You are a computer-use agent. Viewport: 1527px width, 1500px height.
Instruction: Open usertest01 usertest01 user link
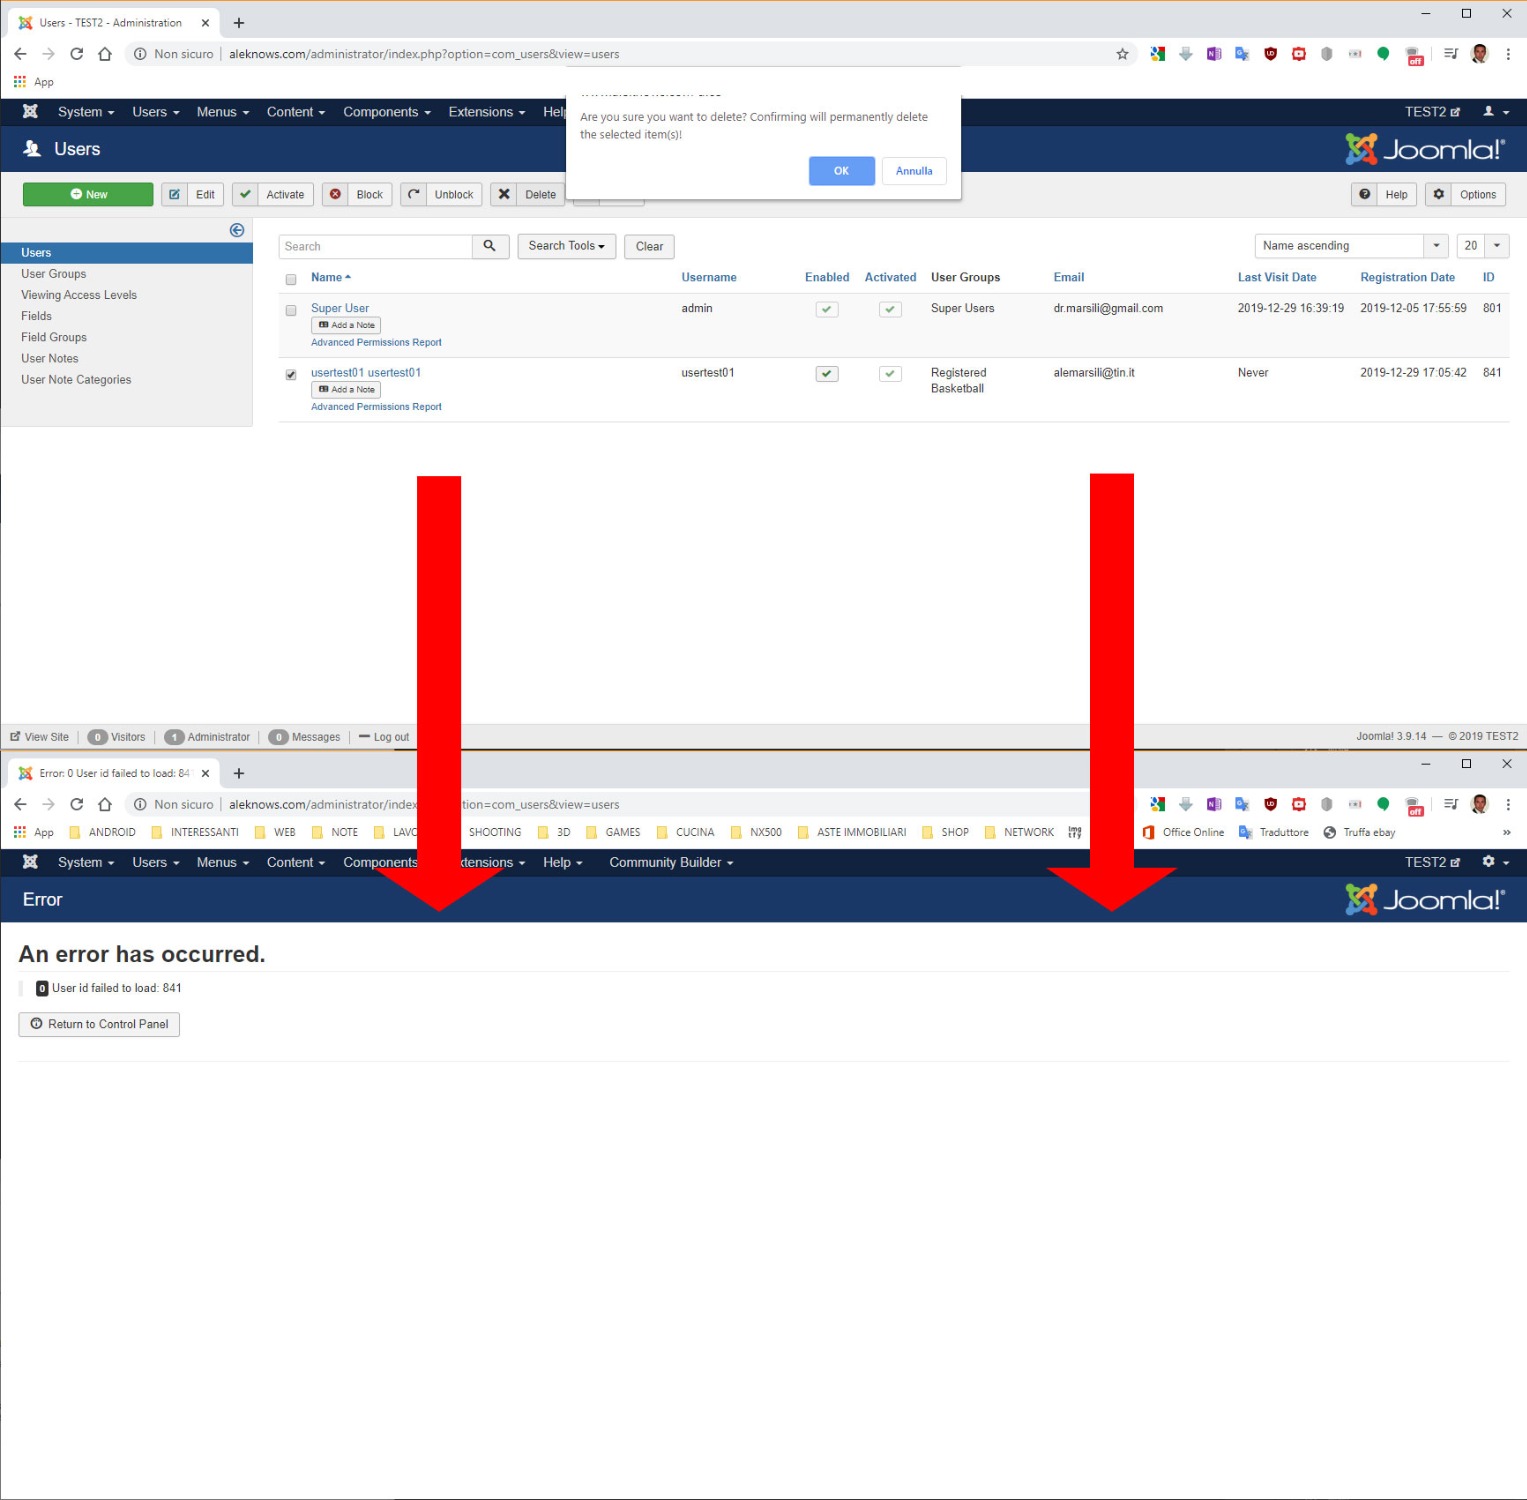[x=366, y=373]
